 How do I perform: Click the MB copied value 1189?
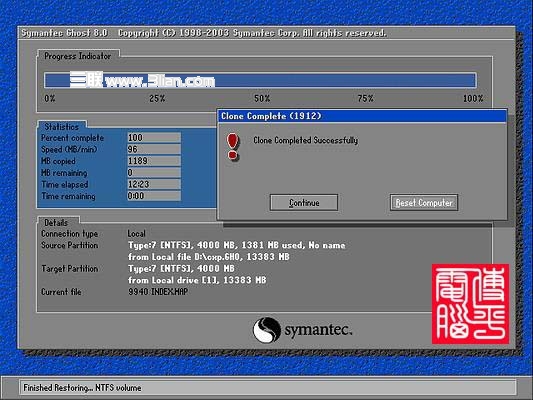154,161
